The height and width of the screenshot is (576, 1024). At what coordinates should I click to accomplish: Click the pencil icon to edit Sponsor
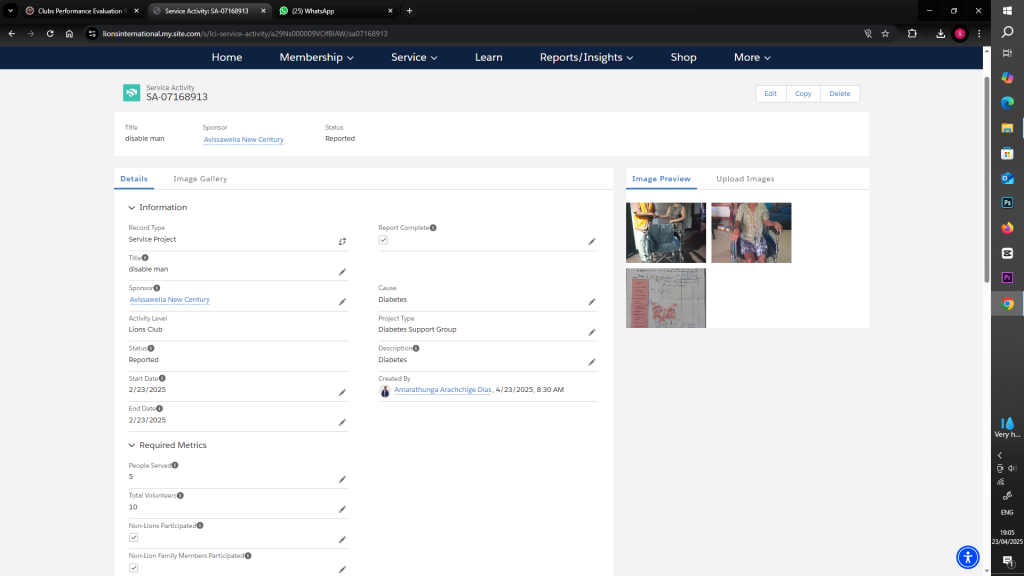pyautogui.click(x=342, y=302)
